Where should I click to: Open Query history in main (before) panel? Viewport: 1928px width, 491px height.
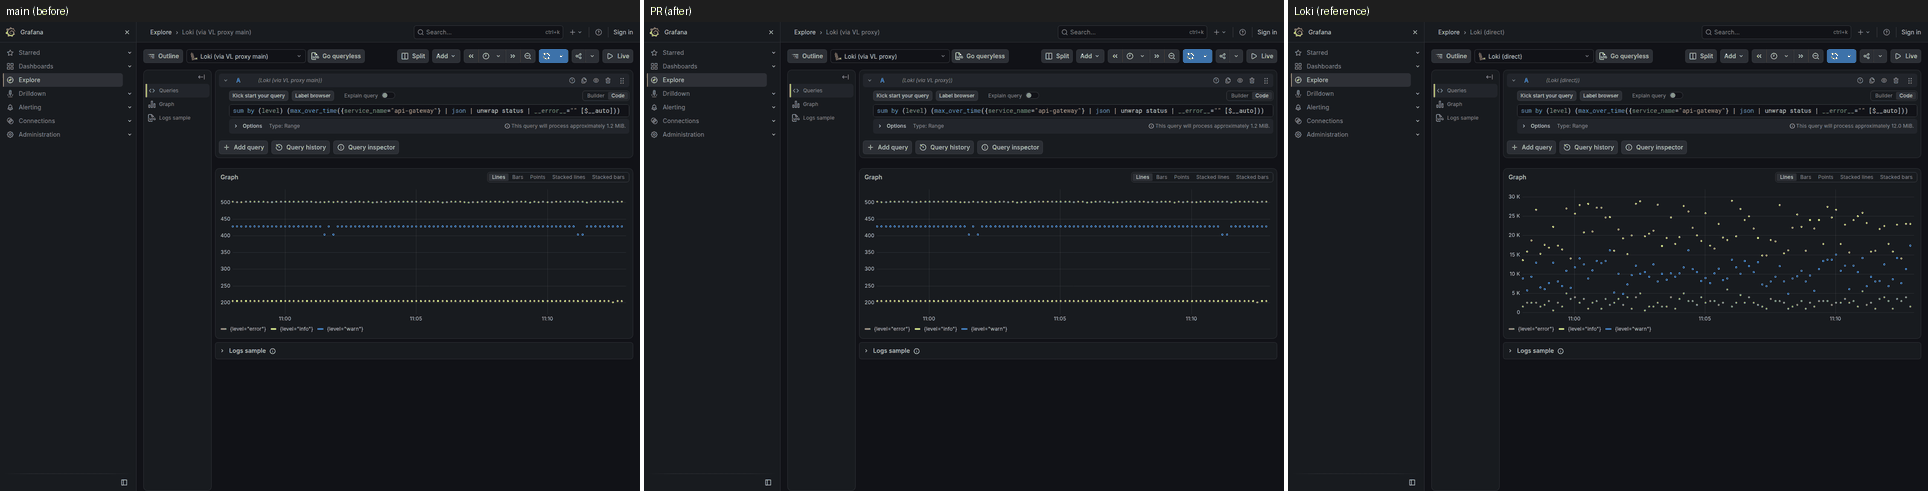[301, 147]
